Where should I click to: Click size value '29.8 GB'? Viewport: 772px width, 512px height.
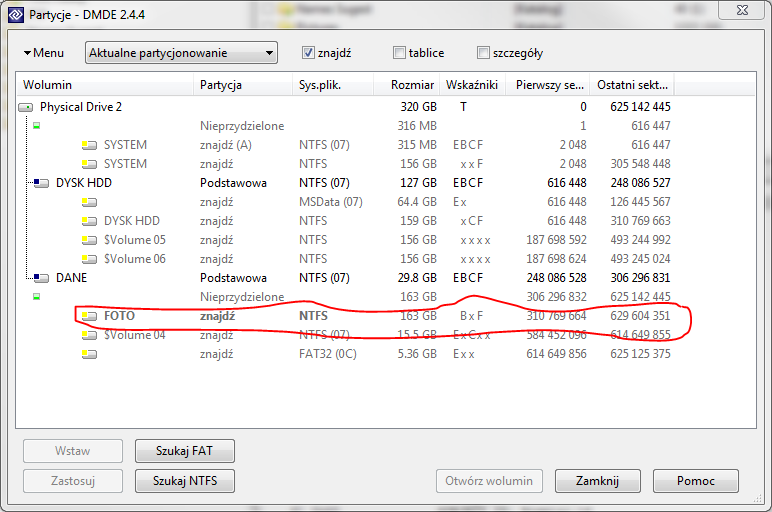[417, 278]
